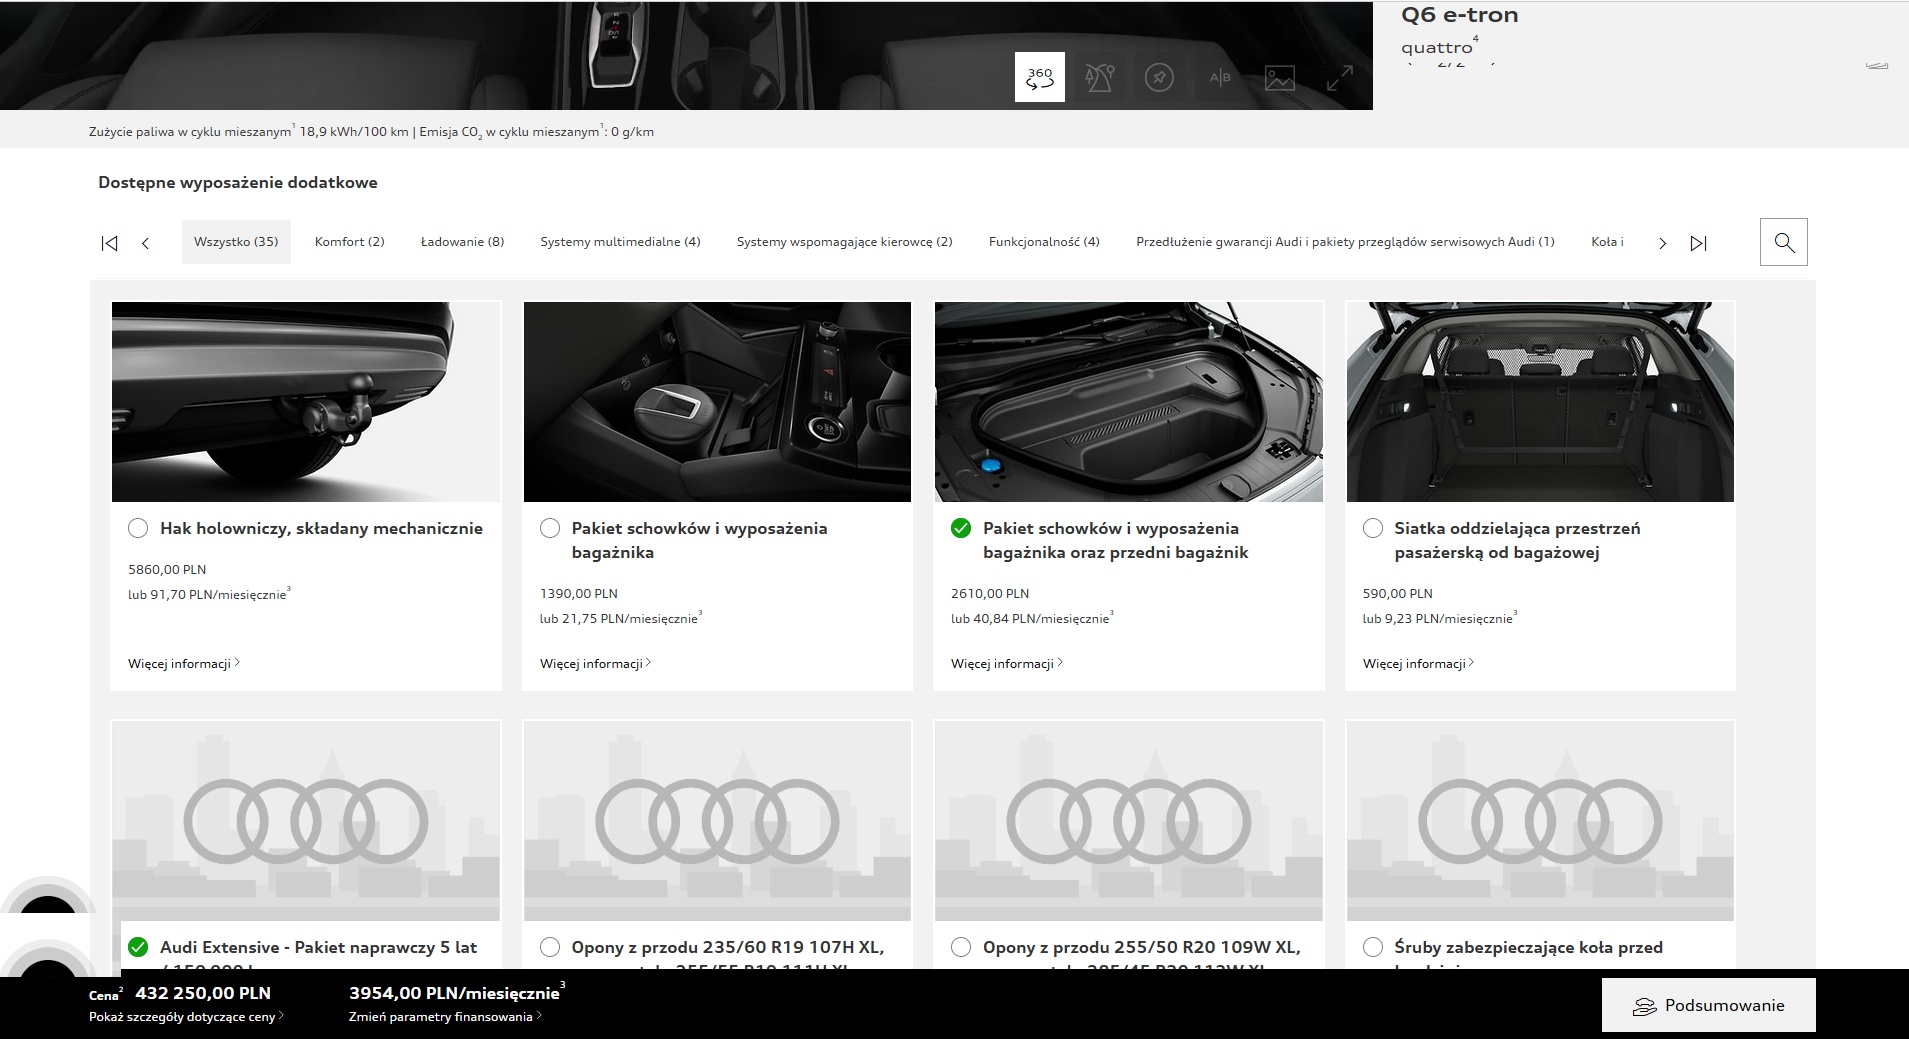
Task: Open Zmień parametry finansowania
Action: pyautogui.click(x=446, y=1017)
